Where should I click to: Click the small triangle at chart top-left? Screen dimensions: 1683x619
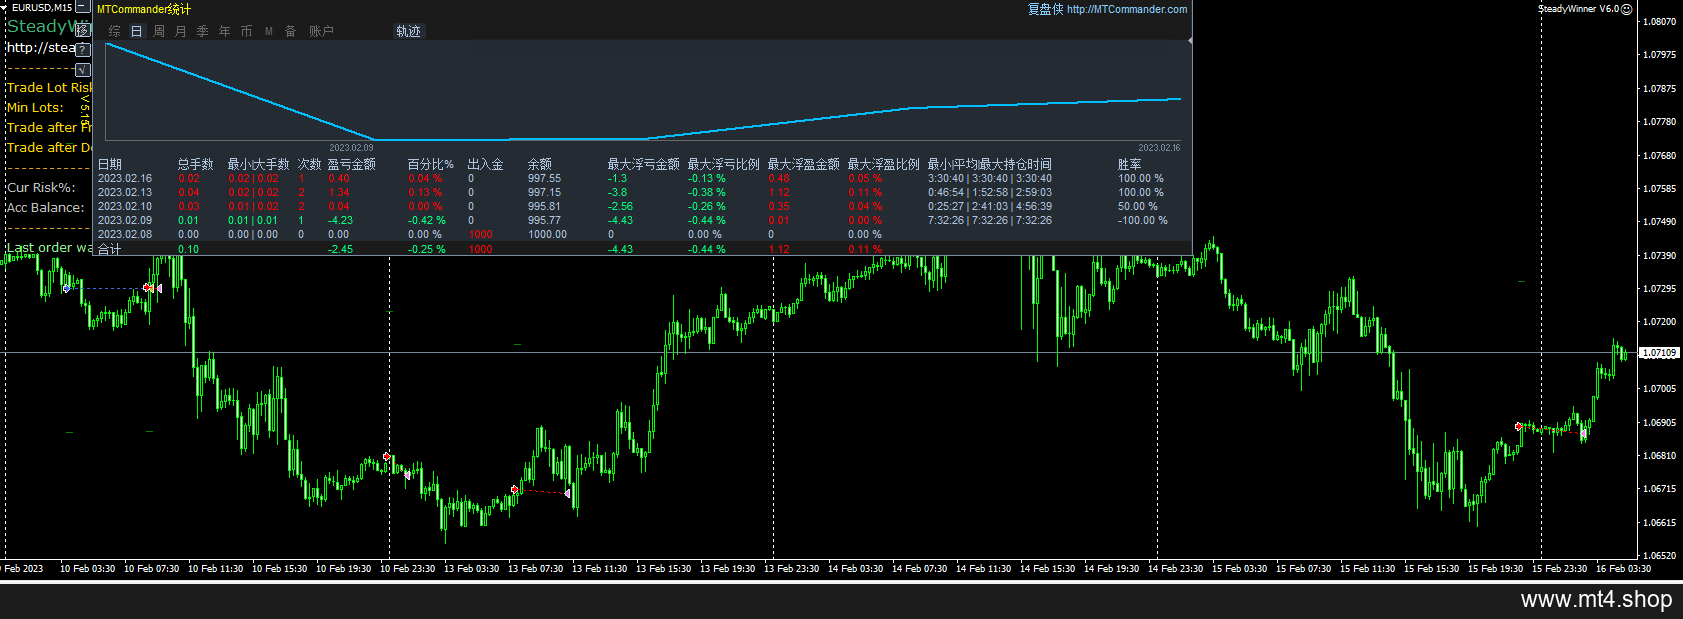click(4, 7)
